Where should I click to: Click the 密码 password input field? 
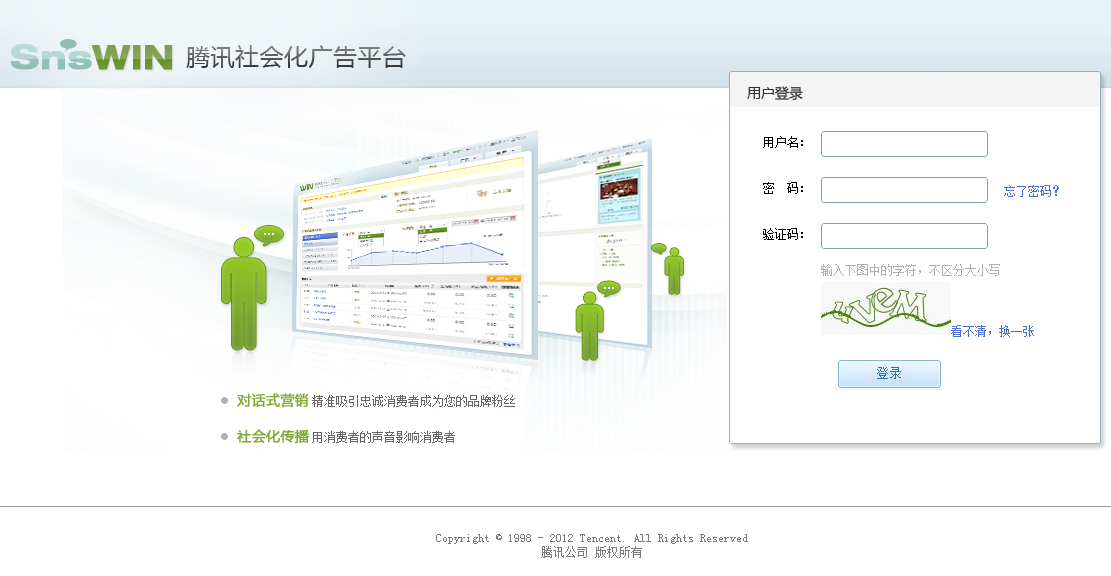(x=903, y=189)
